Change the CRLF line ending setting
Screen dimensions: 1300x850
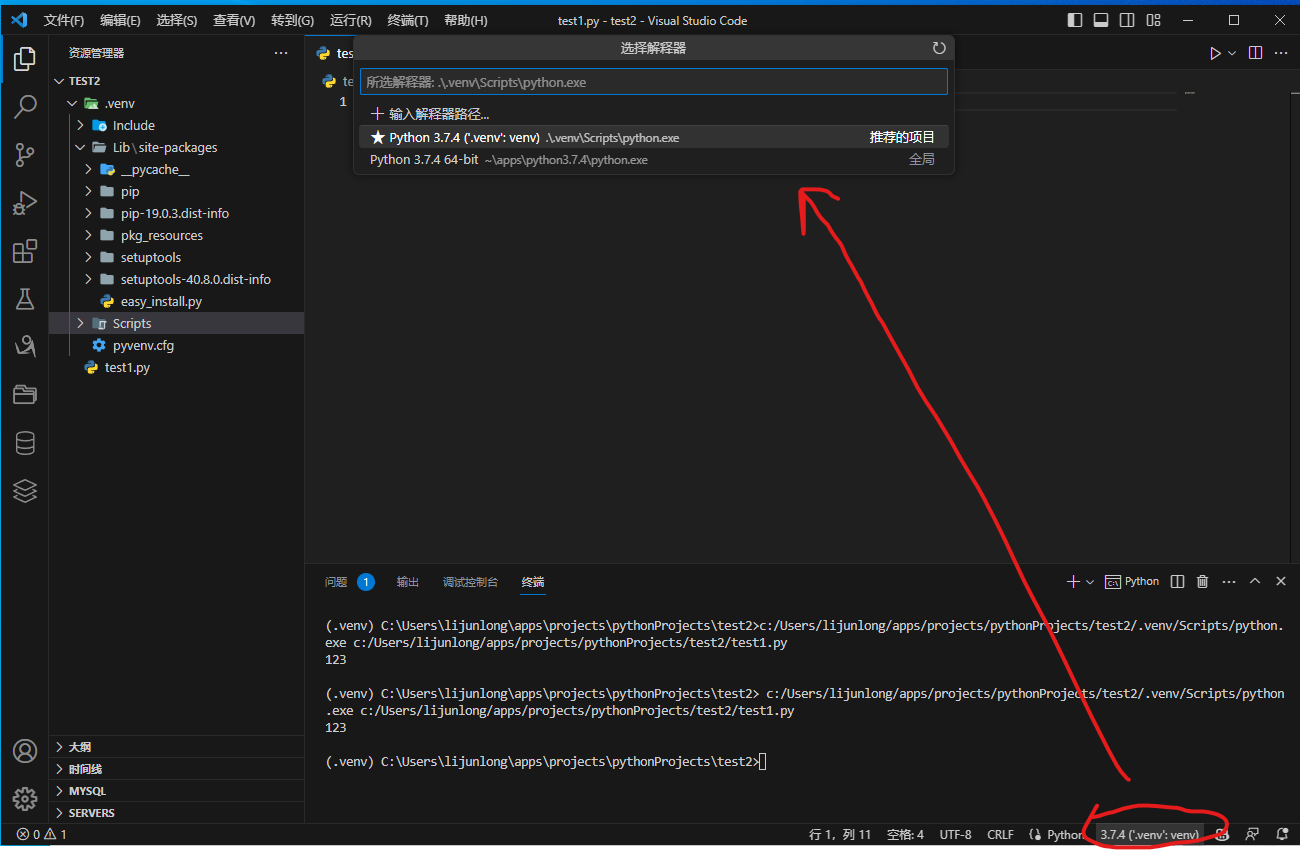pos(1000,834)
